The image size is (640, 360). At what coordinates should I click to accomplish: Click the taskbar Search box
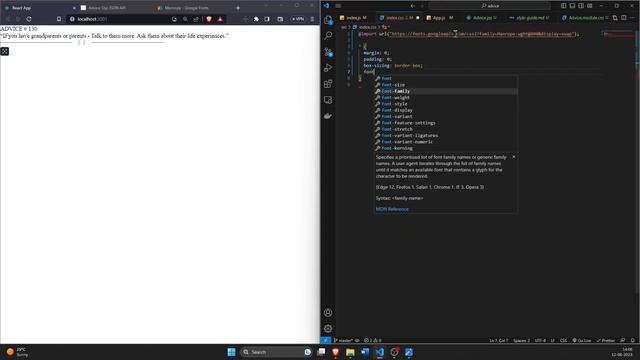(276, 352)
